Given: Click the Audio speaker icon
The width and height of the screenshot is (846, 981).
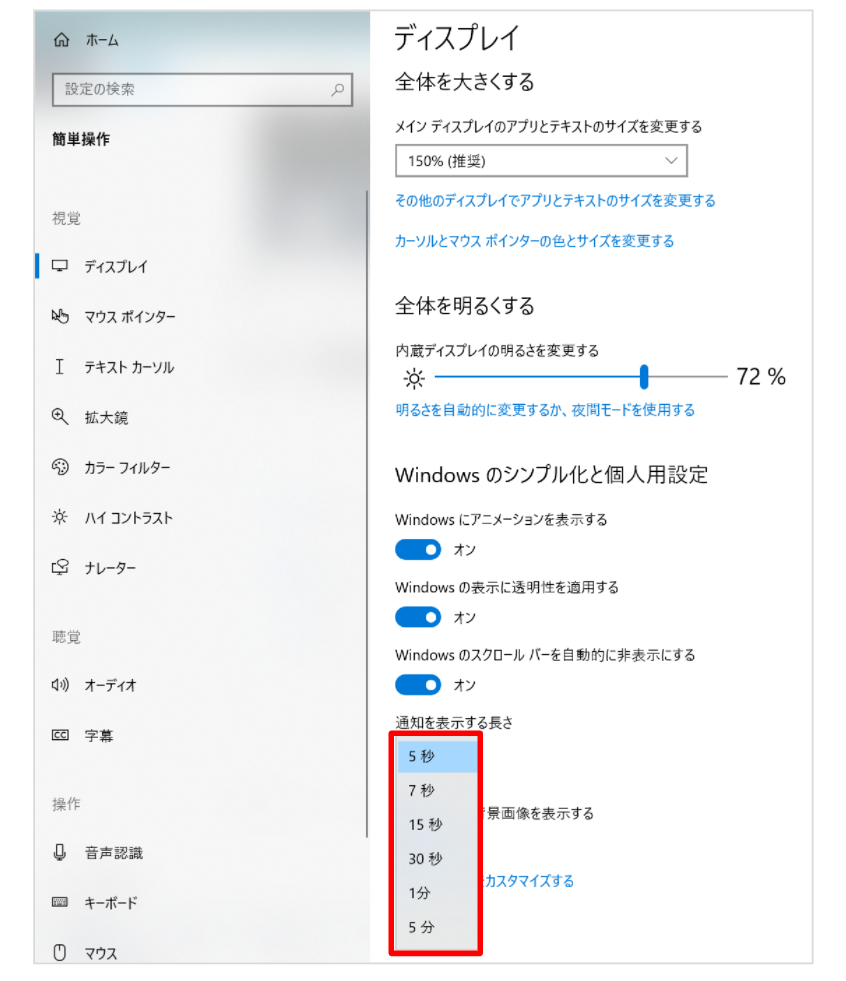Looking at the screenshot, I should tap(60, 684).
